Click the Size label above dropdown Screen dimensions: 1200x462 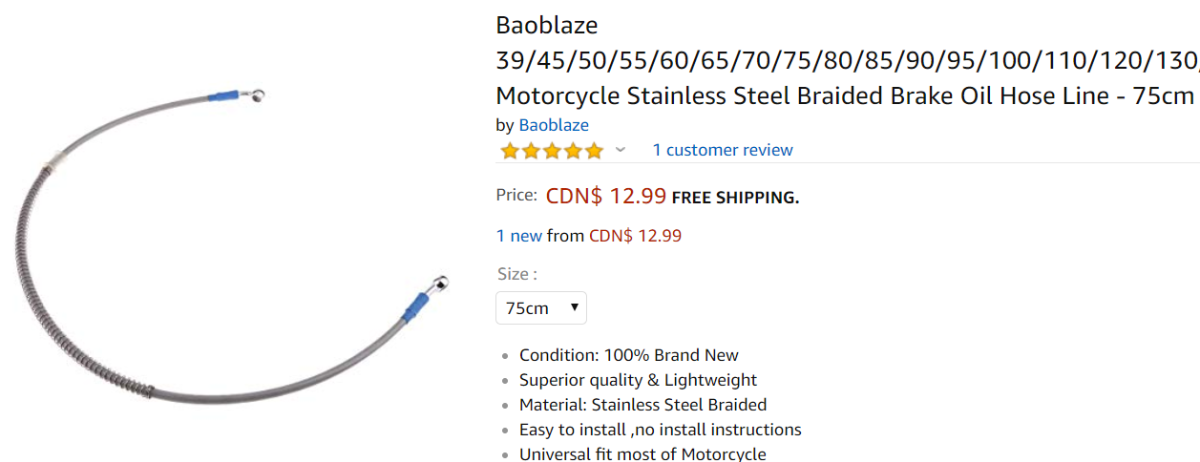coord(516,273)
